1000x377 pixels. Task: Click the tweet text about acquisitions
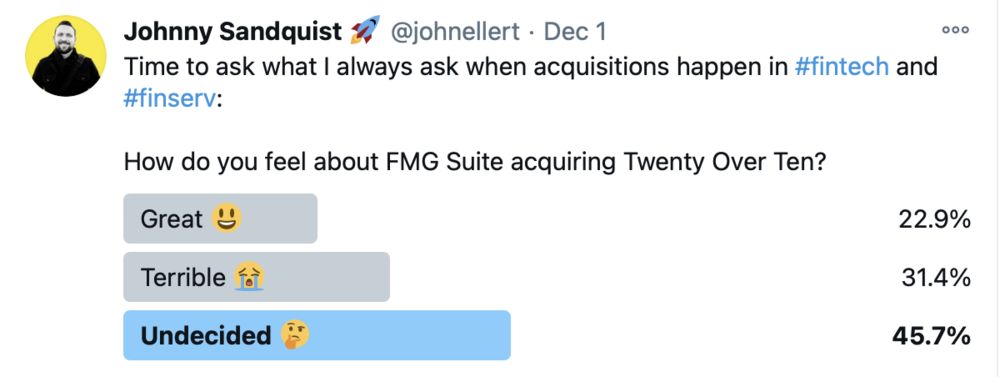coord(531,83)
